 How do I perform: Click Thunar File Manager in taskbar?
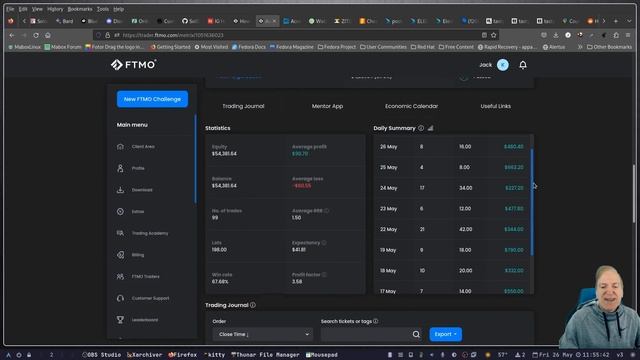pyautogui.click(x=265, y=355)
